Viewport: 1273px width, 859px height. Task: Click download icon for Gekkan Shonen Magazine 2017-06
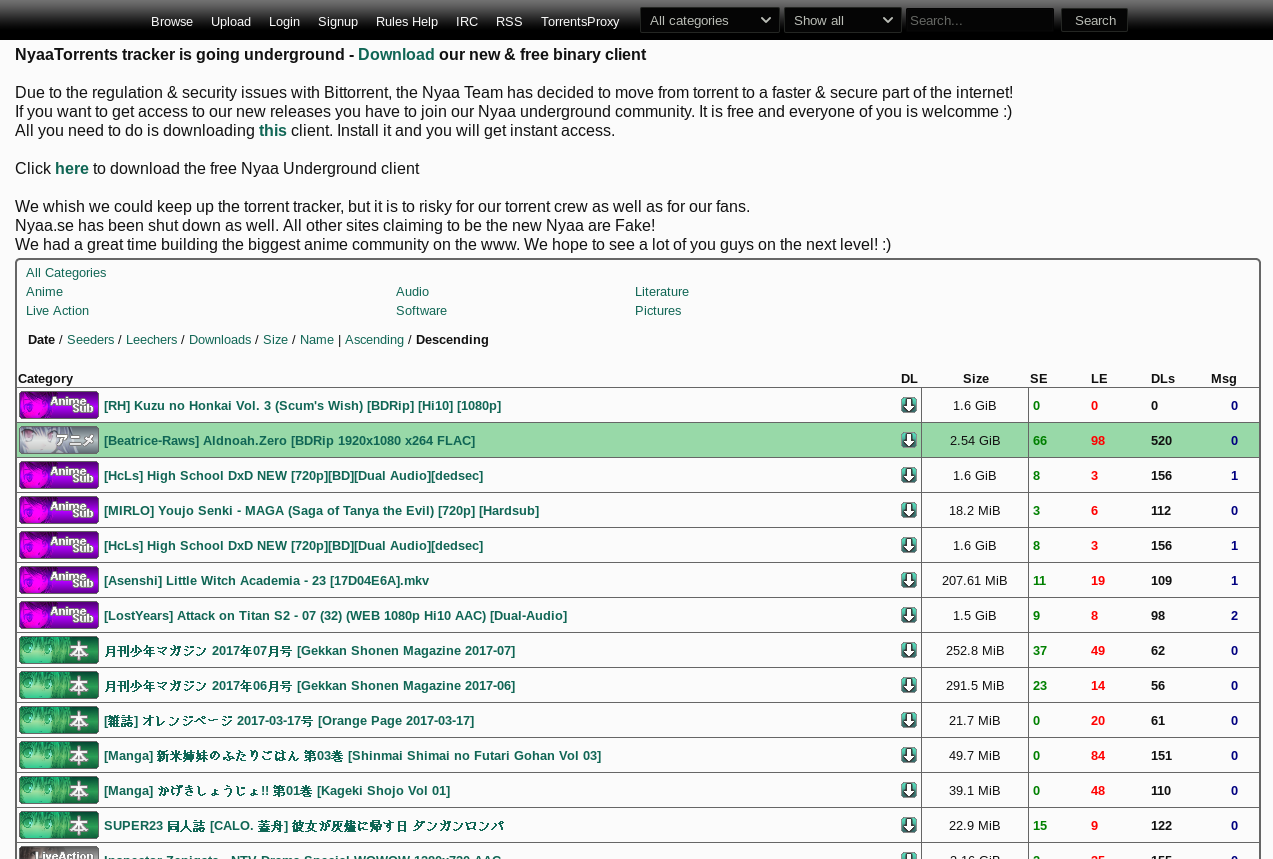click(909, 685)
